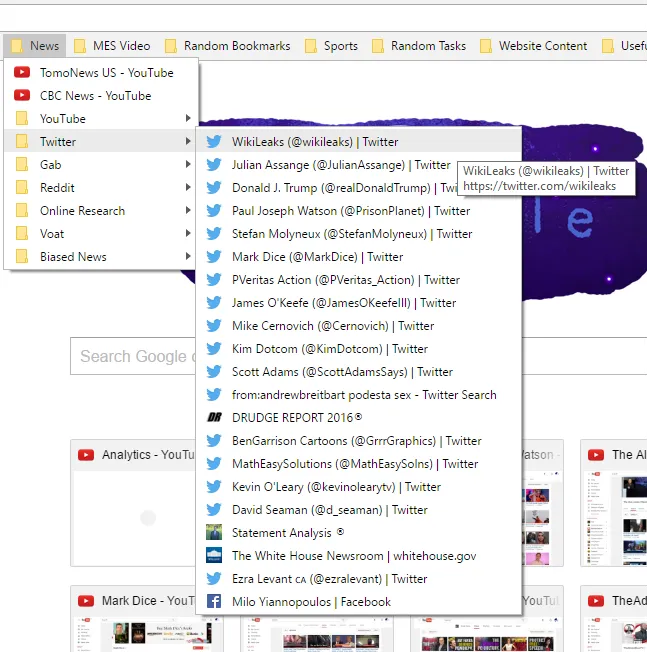
Task: Expand the Voat subfolder arrow
Action: 188,233
